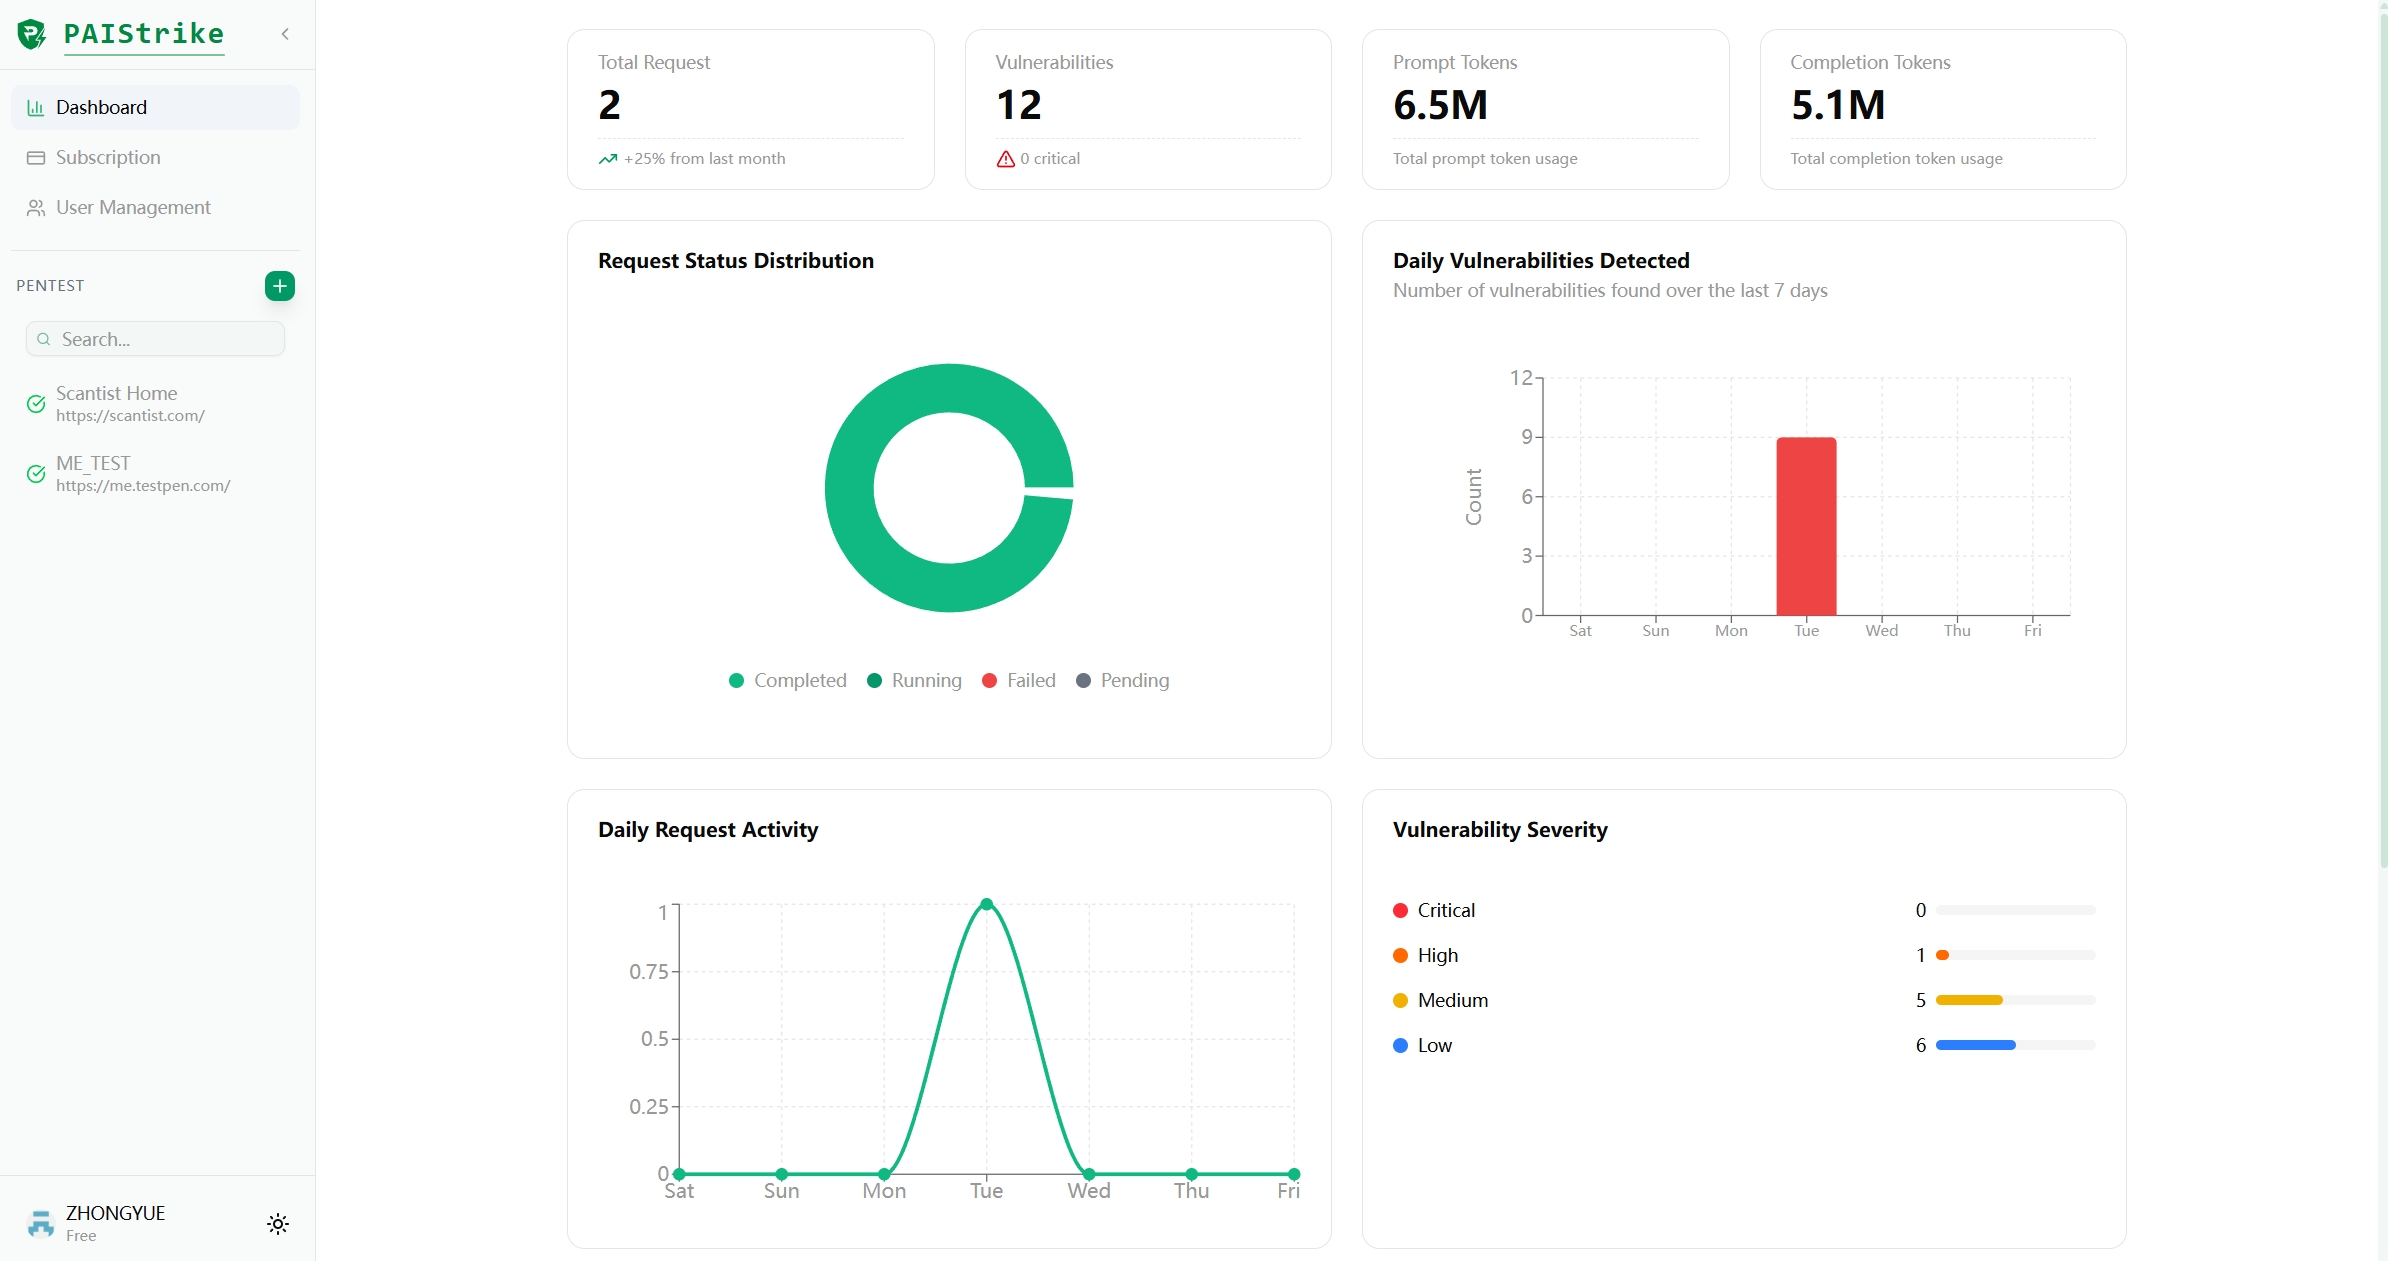The width and height of the screenshot is (2388, 1261).
Task: Go to the Subscription page
Action: click(x=108, y=157)
